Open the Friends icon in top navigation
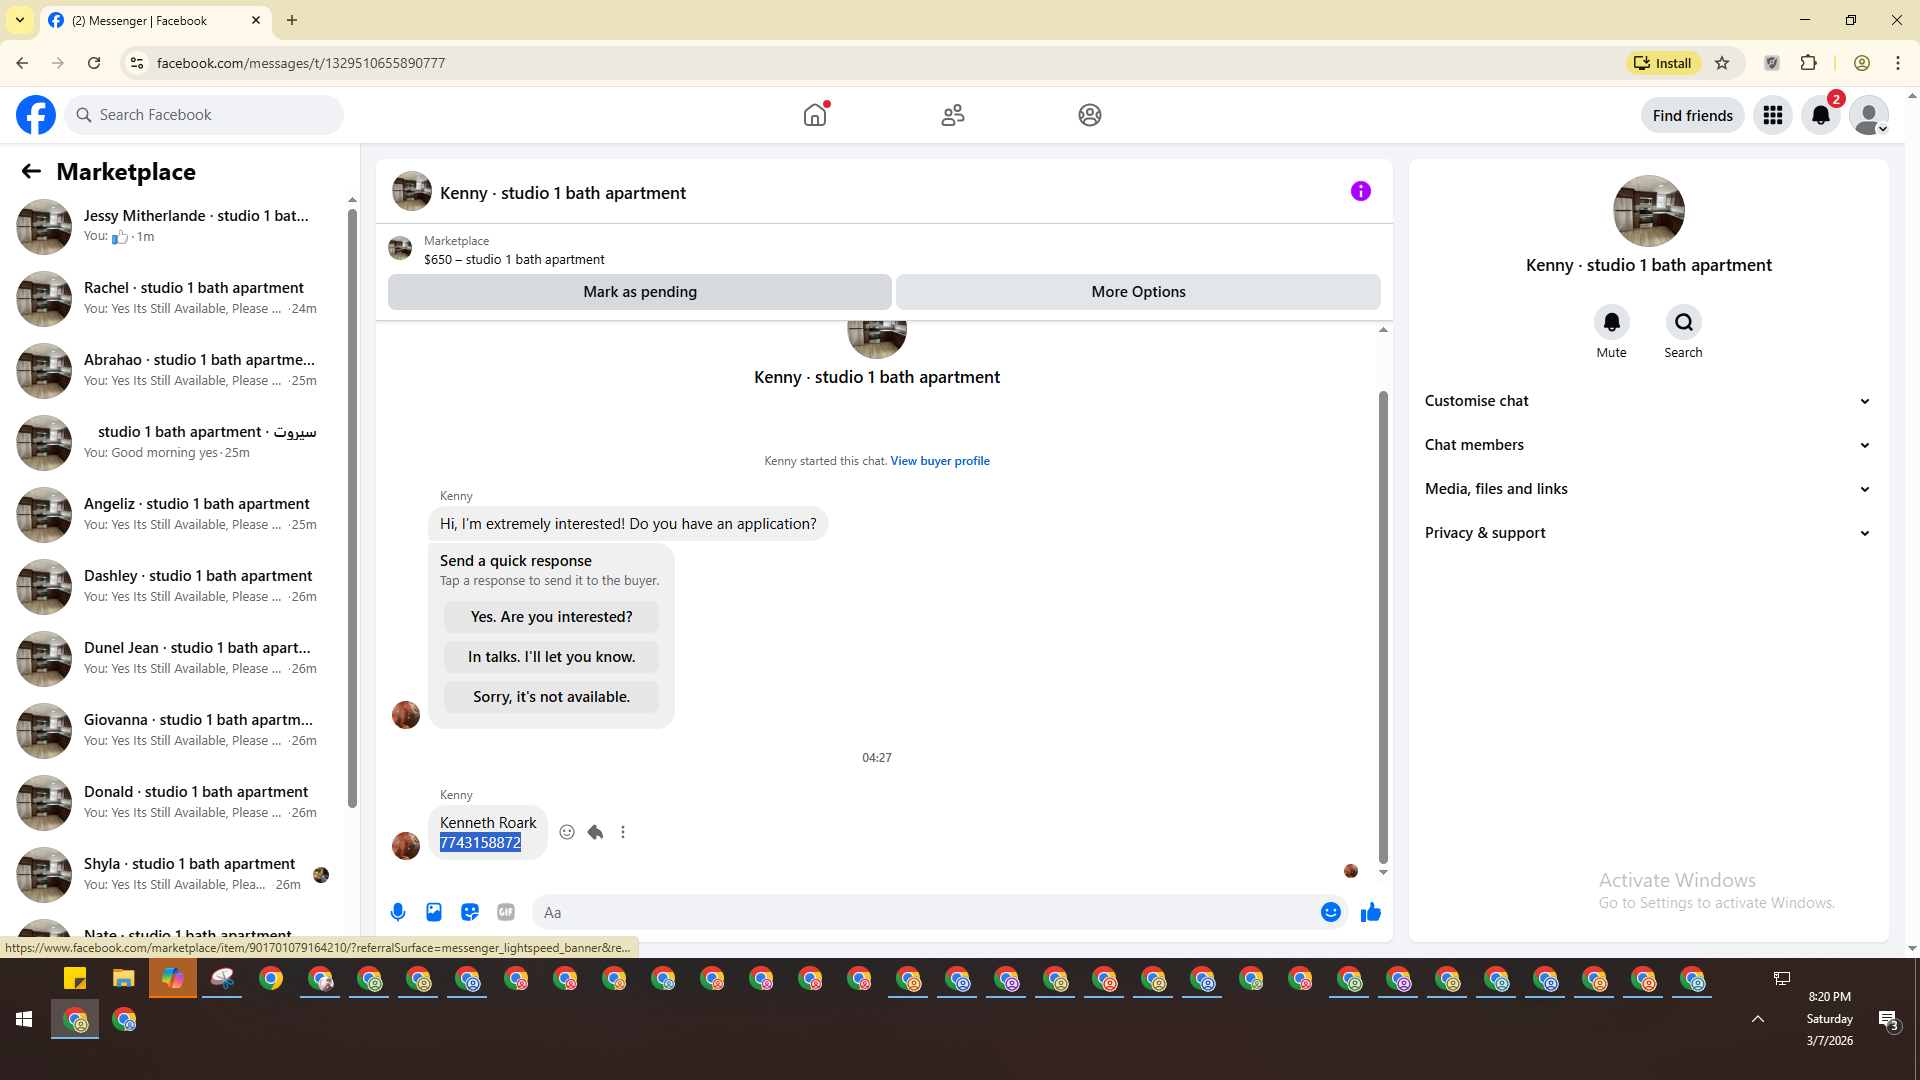 tap(953, 115)
